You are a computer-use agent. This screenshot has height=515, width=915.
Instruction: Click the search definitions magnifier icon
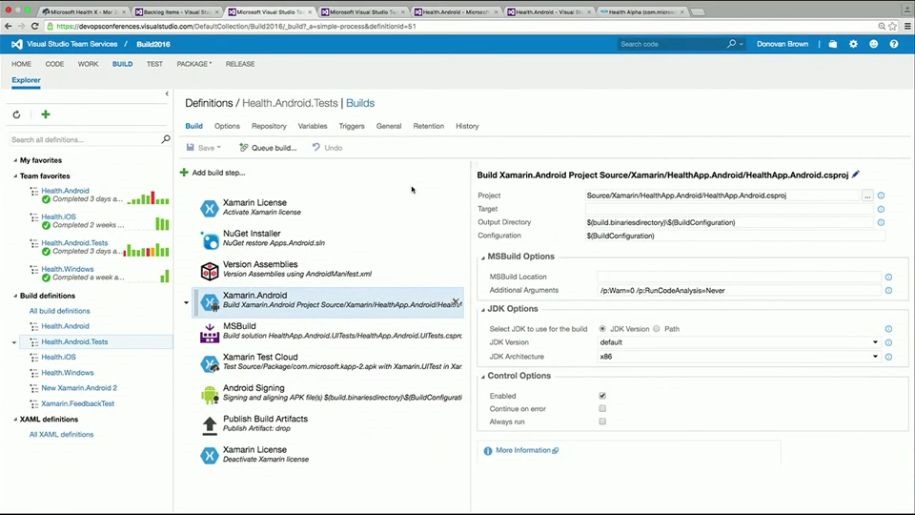(x=166, y=139)
